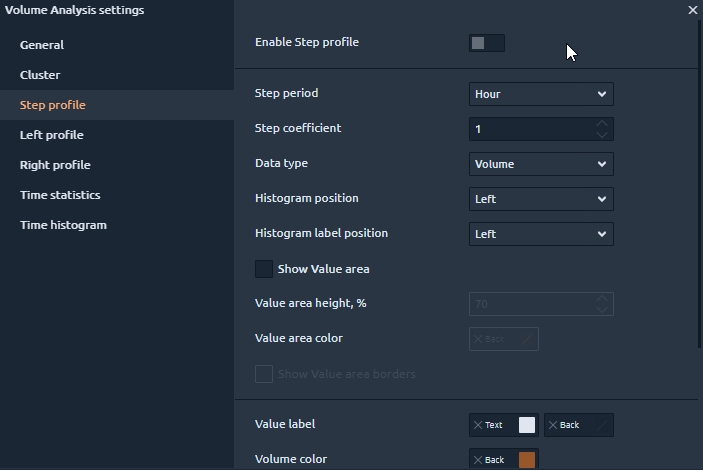Change the orange Volume color swatch
This screenshot has width=703, height=470.
[x=526, y=460]
